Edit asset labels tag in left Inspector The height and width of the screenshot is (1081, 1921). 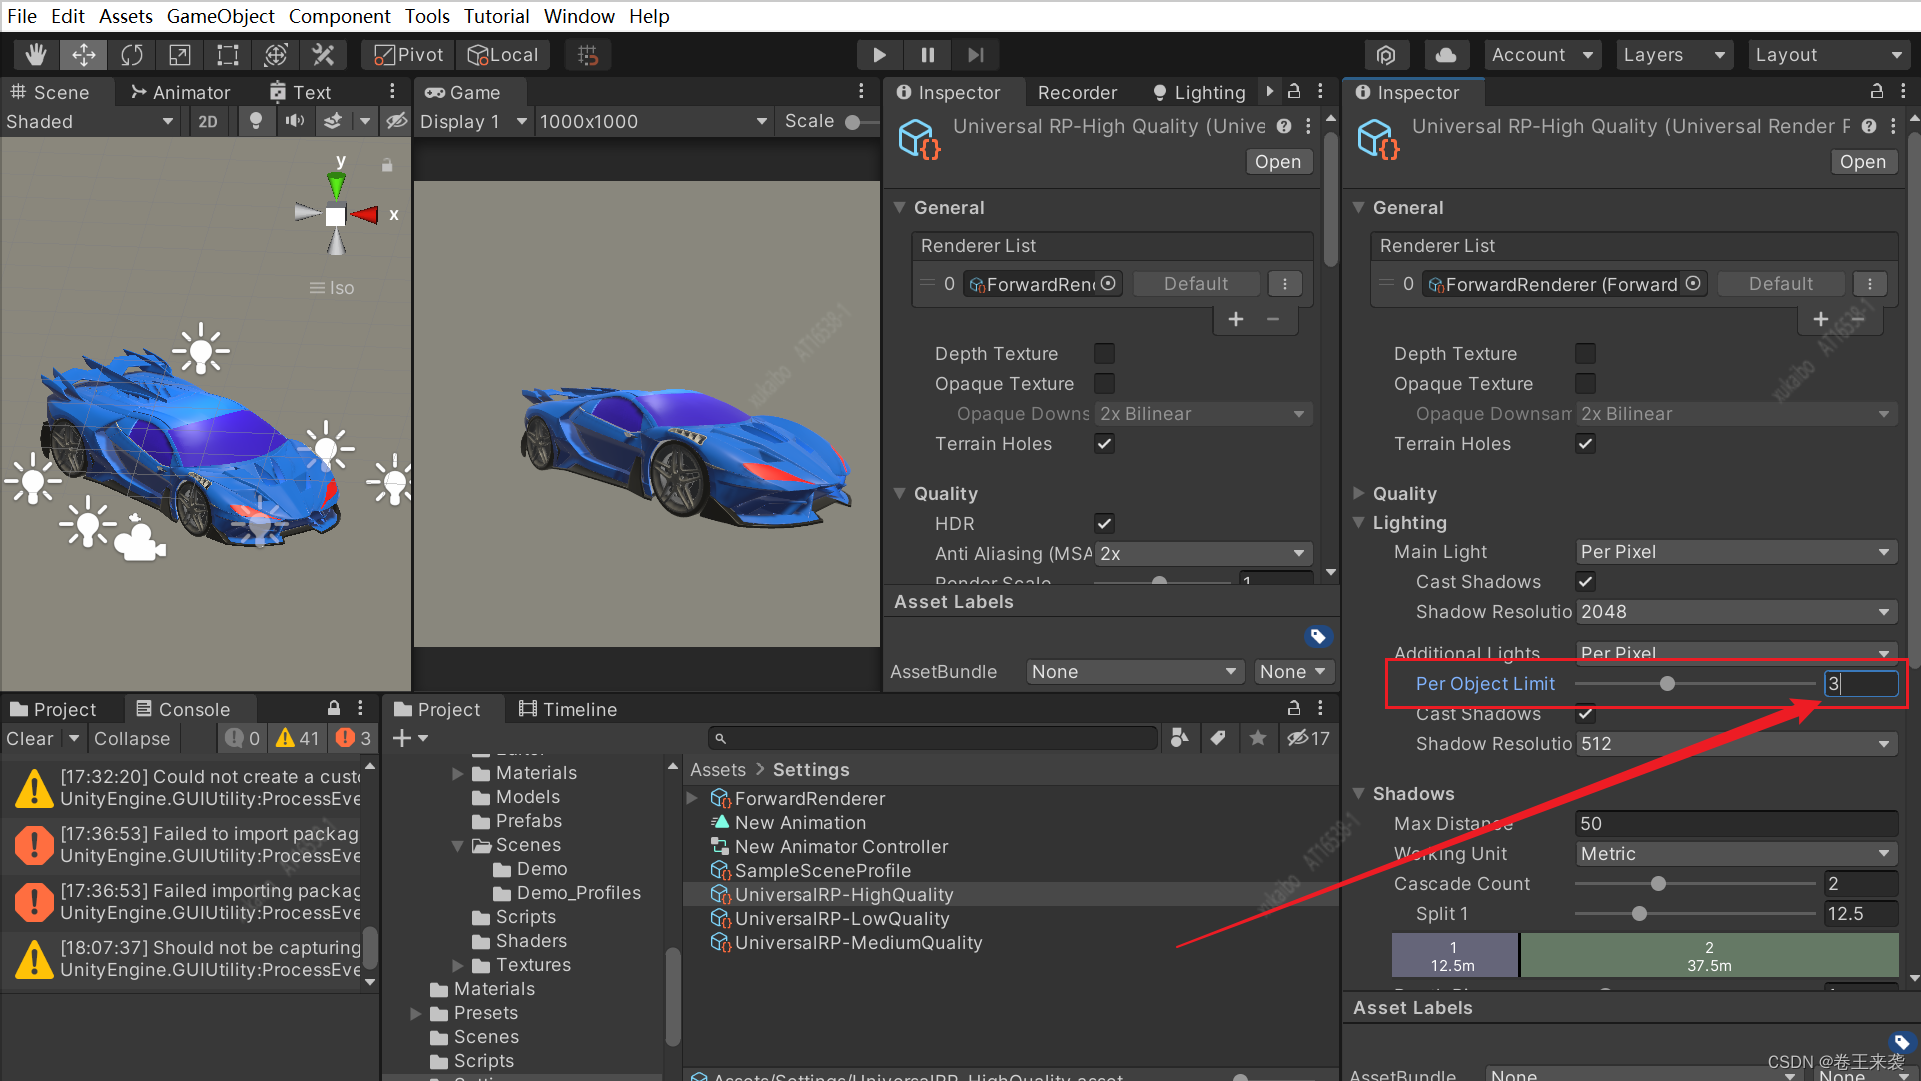[x=1317, y=636]
